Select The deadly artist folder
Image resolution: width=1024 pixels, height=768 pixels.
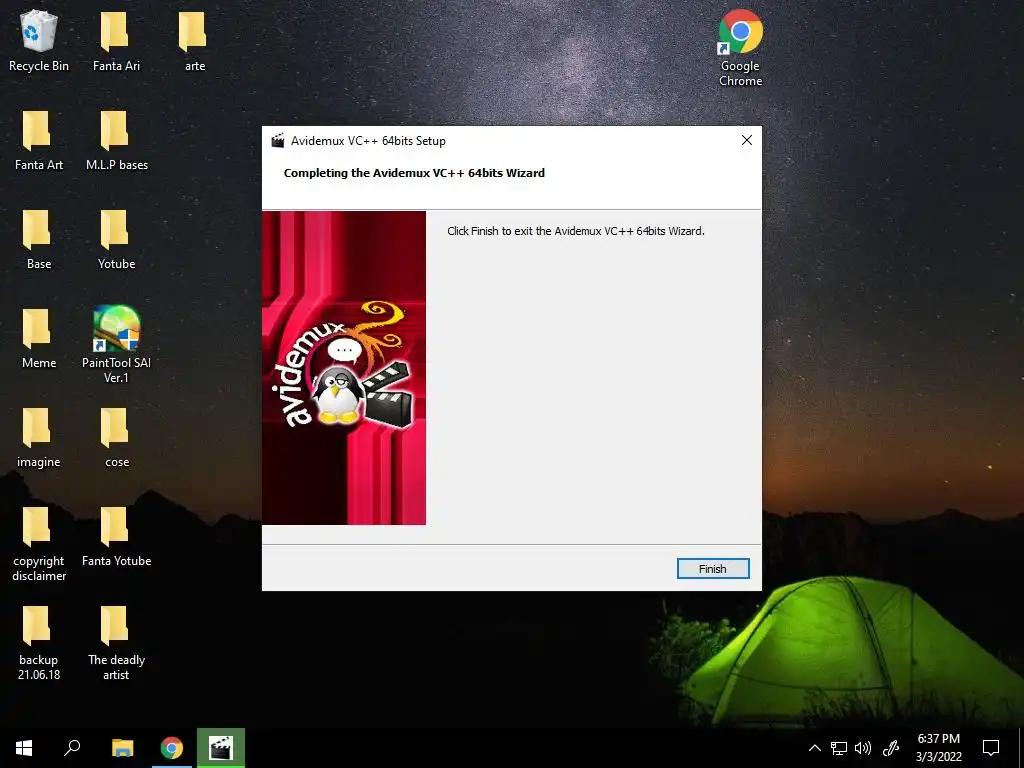tap(116, 643)
